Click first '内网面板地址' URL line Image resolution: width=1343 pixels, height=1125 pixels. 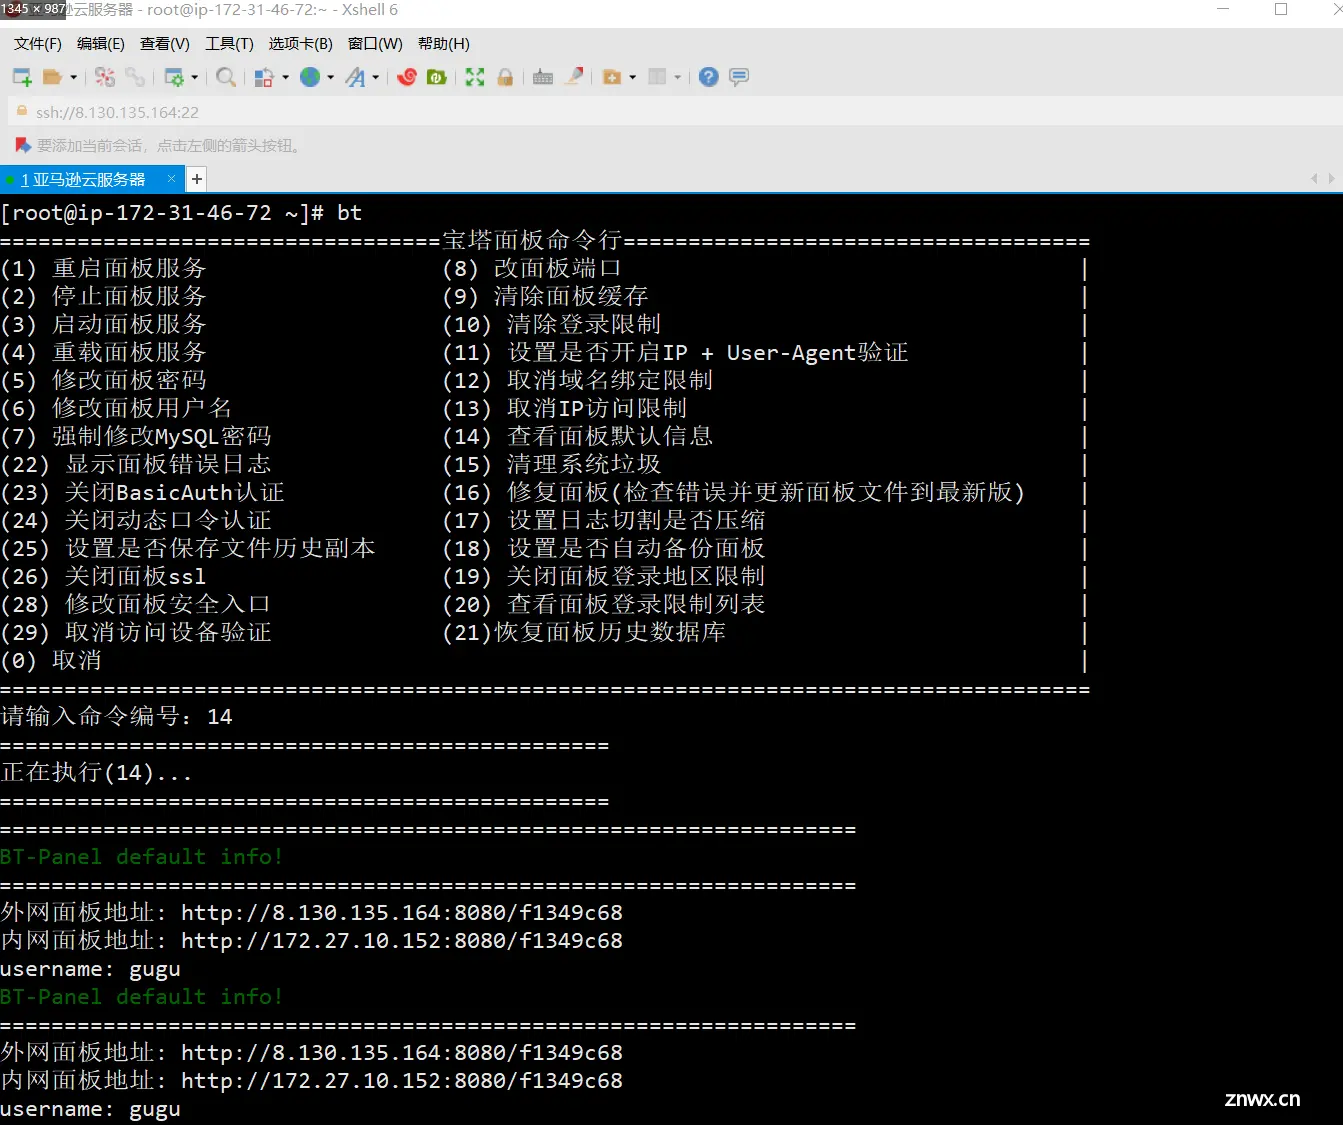tap(311, 940)
